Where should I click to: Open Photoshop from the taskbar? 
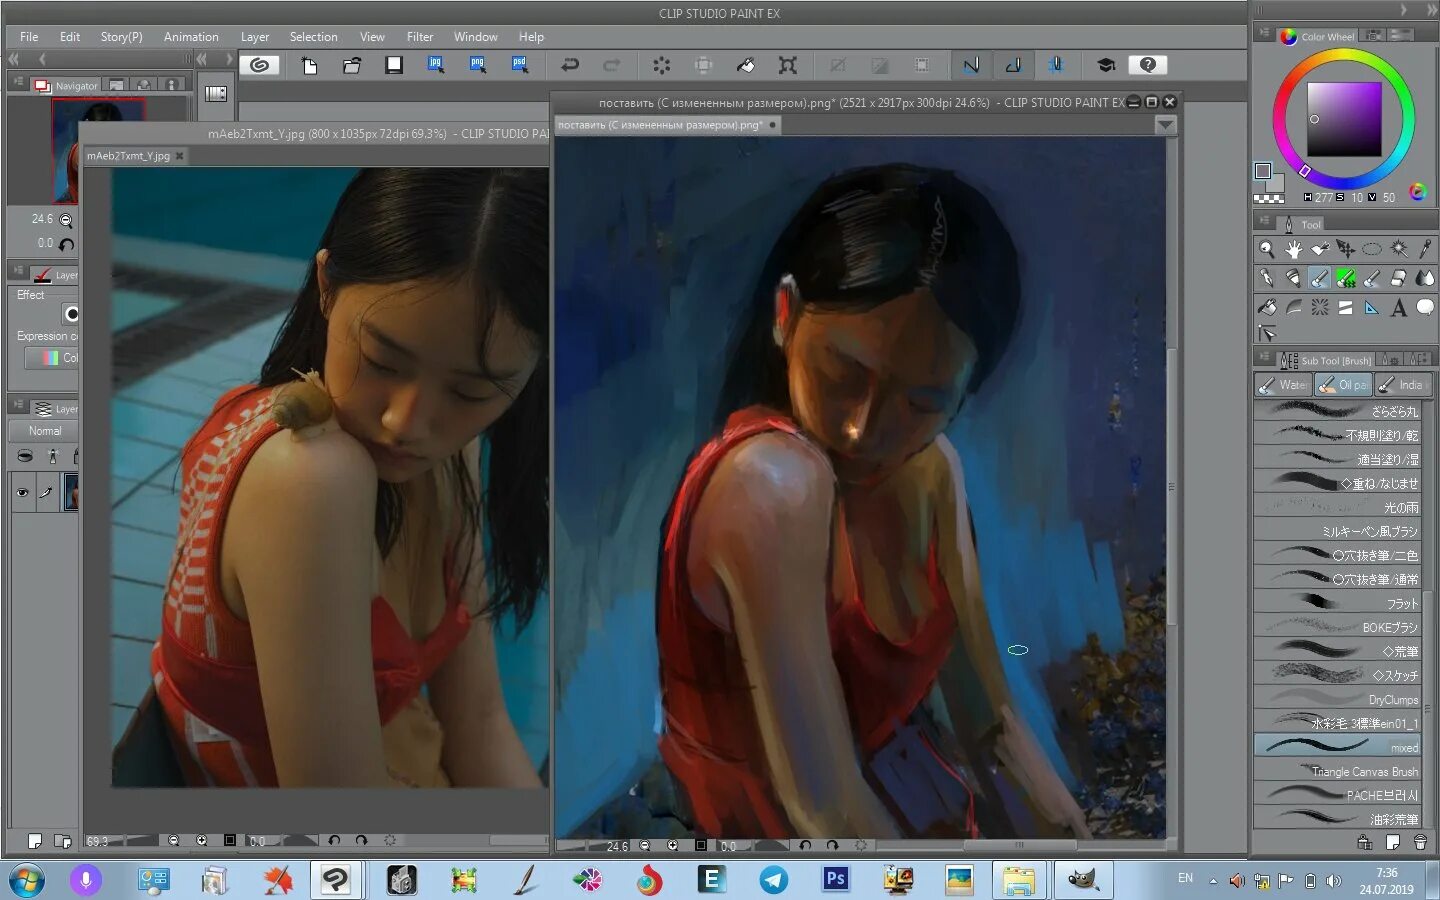coord(836,880)
